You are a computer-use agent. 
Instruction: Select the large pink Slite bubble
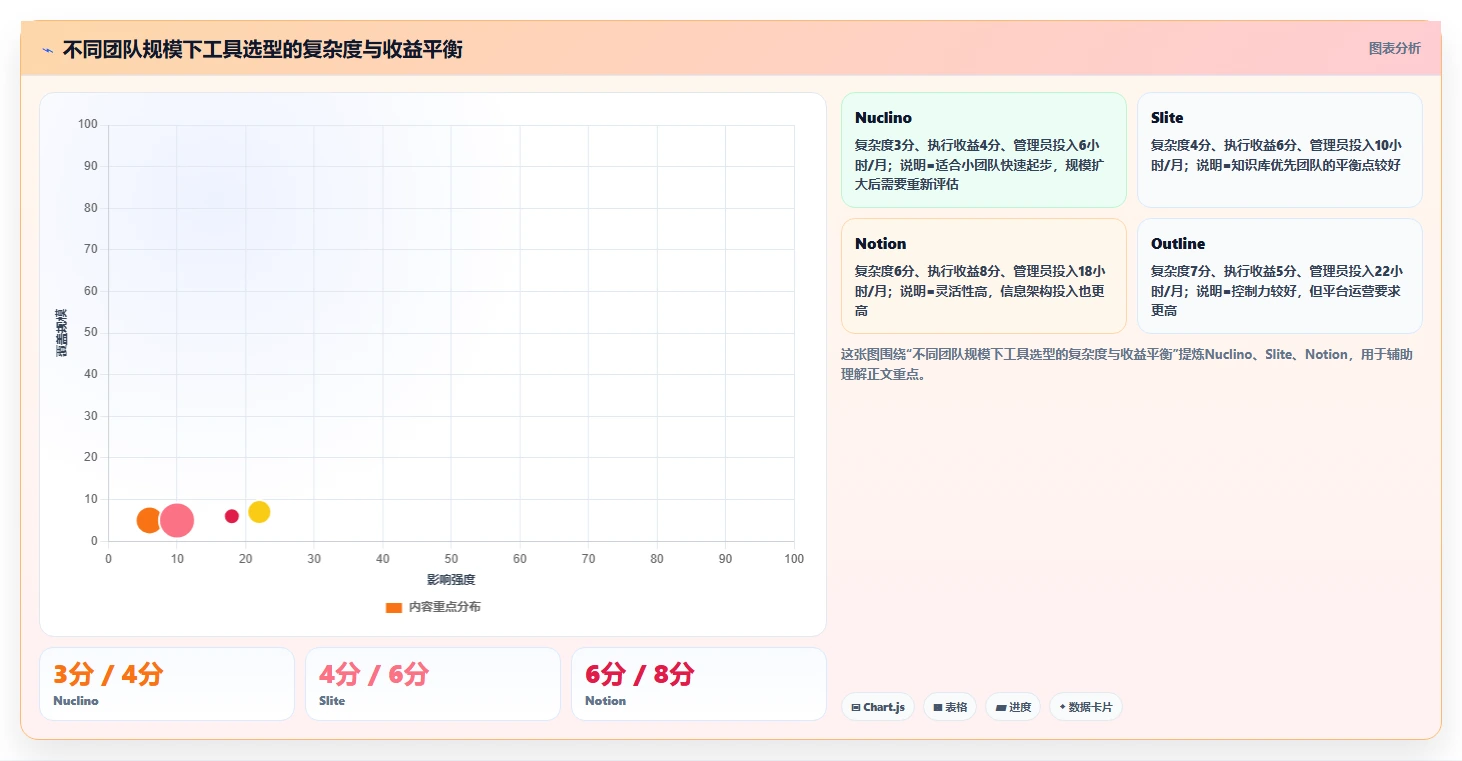point(177,520)
